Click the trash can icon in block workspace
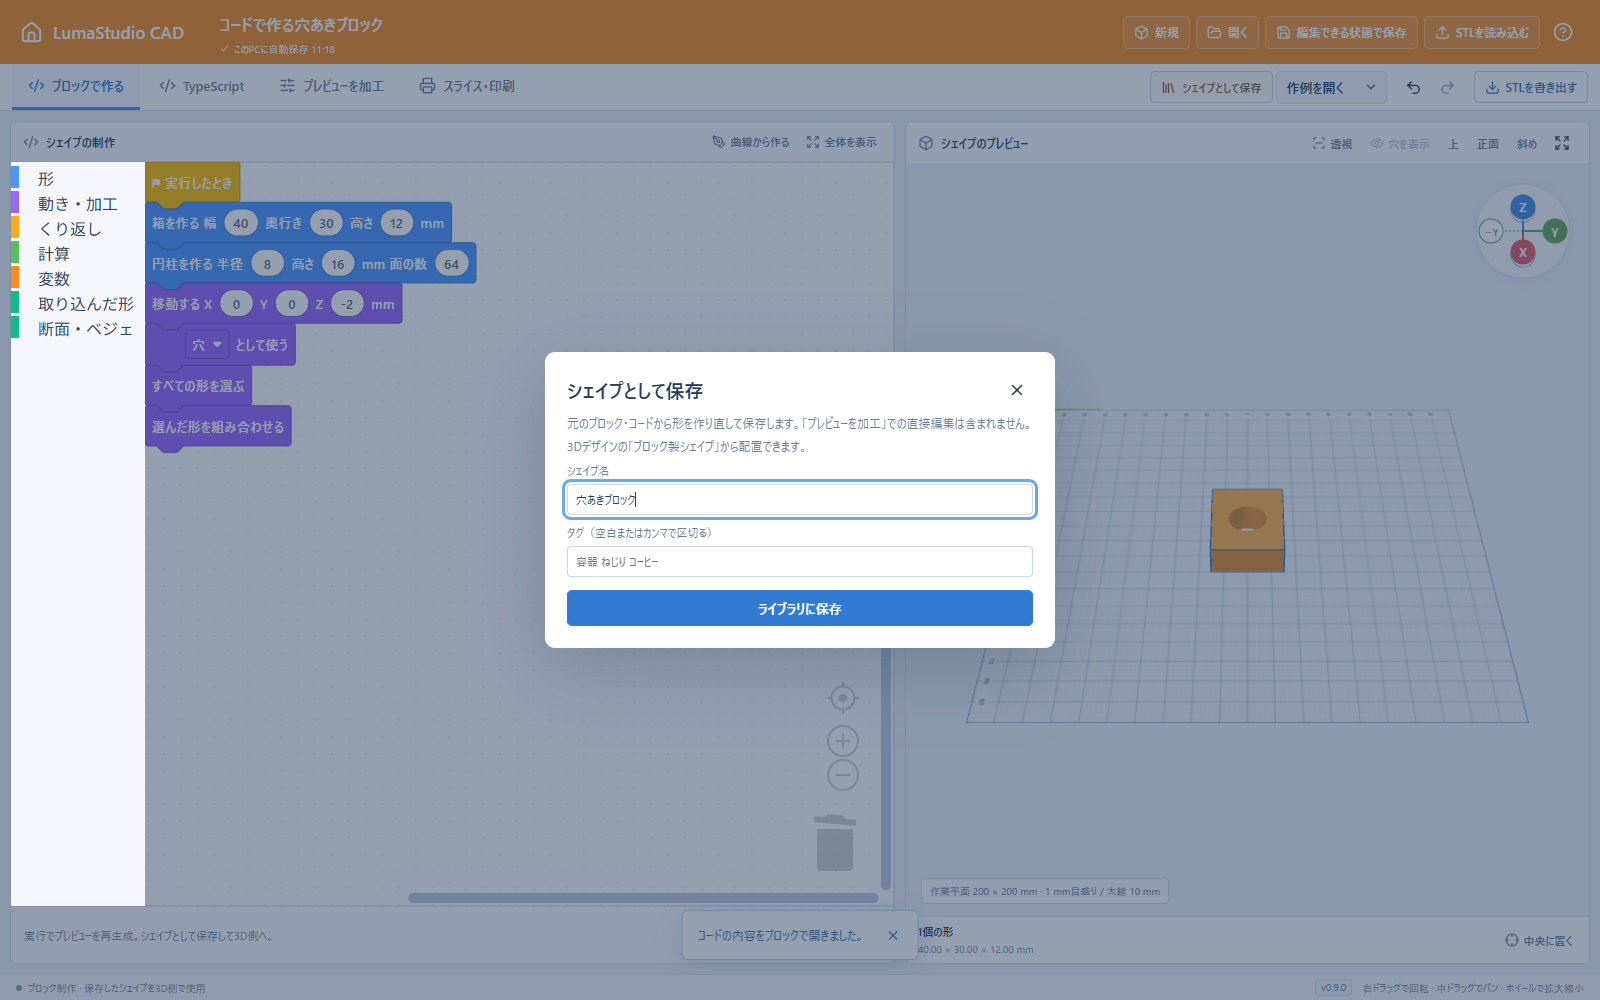Screen dimensions: 1600x1000 (x=835, y=843)
